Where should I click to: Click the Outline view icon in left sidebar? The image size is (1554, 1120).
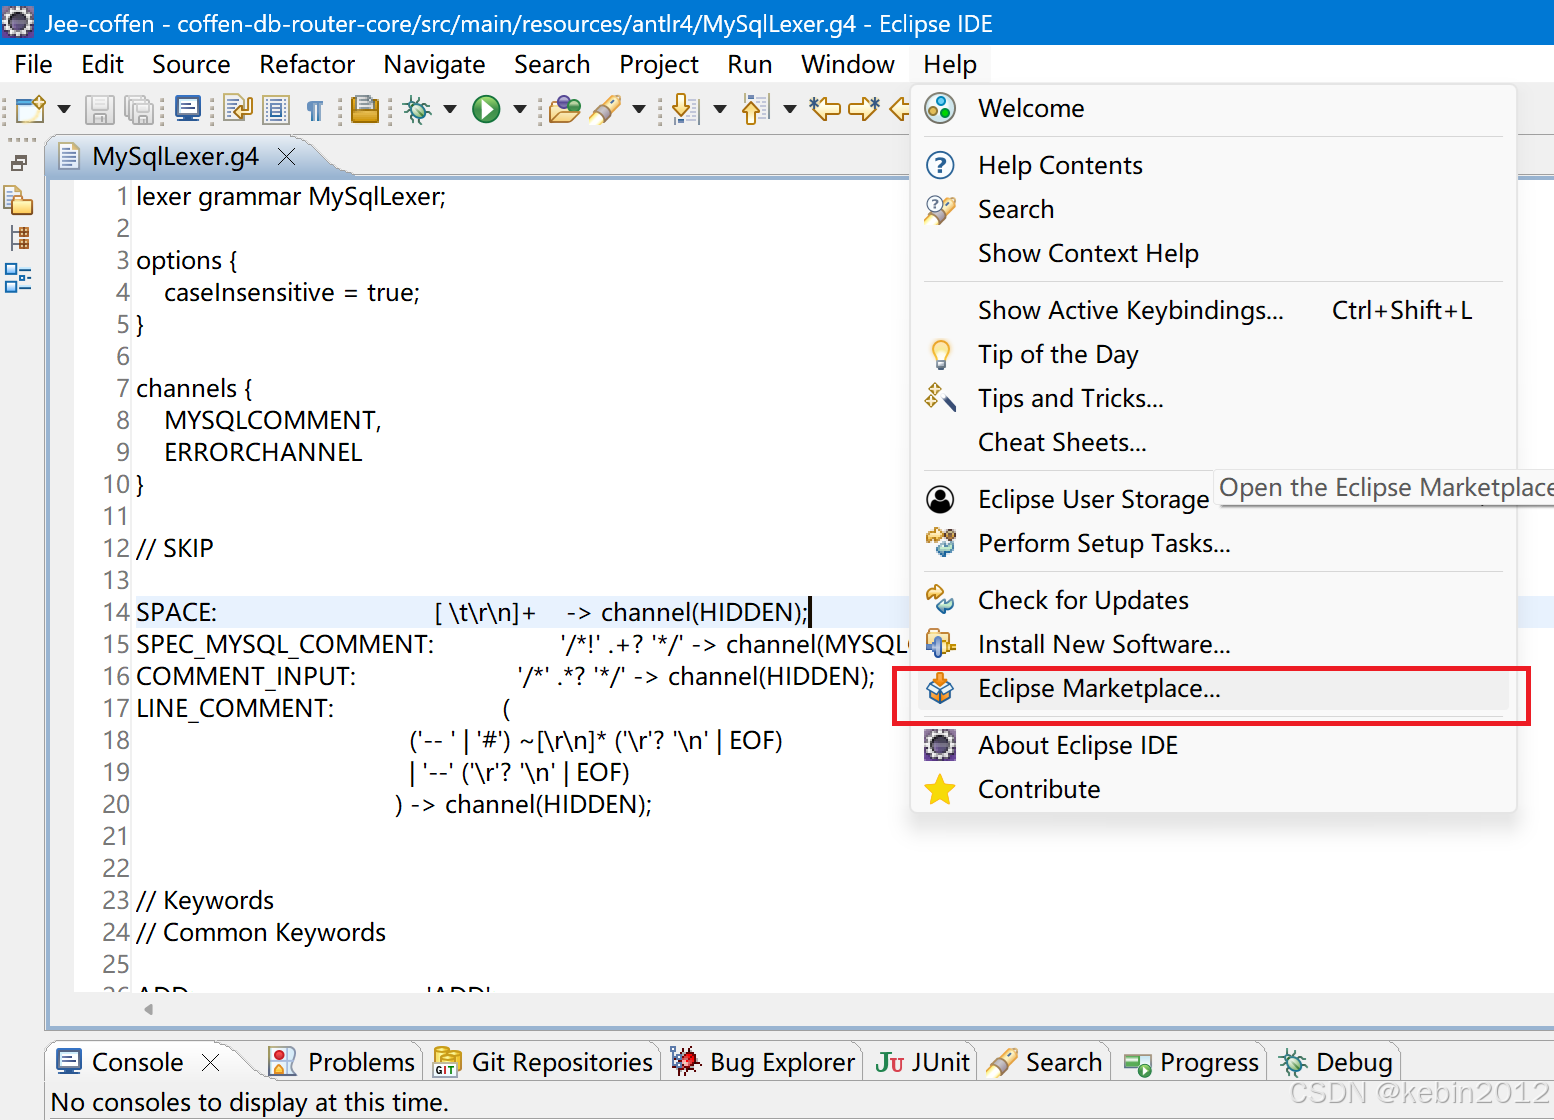coord(18,278)
